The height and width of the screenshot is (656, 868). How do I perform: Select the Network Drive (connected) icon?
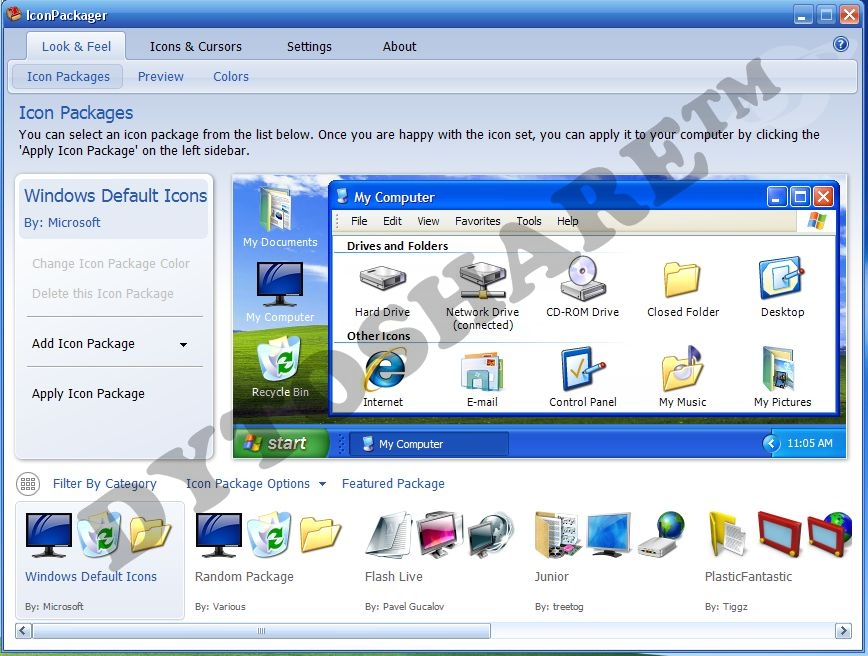[x=483, y=280]
